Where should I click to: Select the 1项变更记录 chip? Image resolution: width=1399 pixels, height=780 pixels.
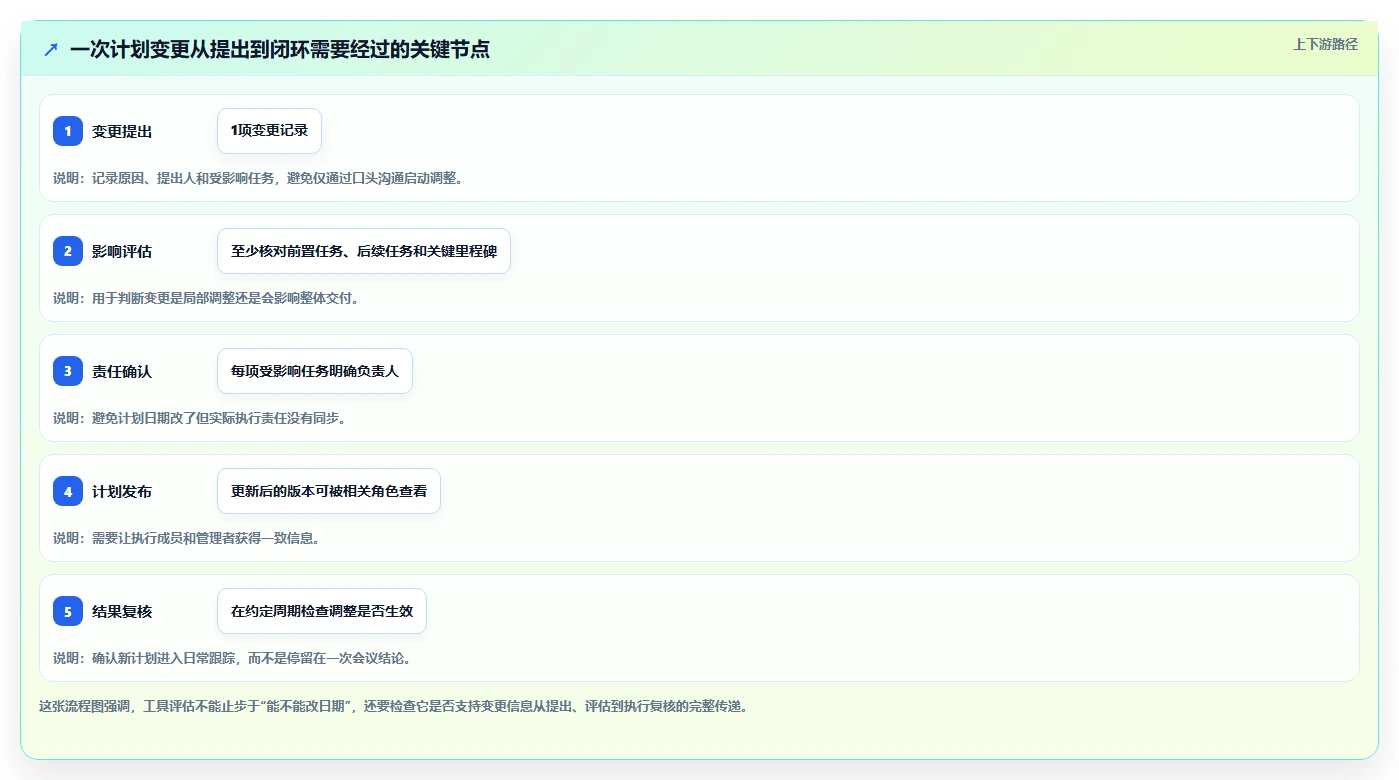pos(269,131)
